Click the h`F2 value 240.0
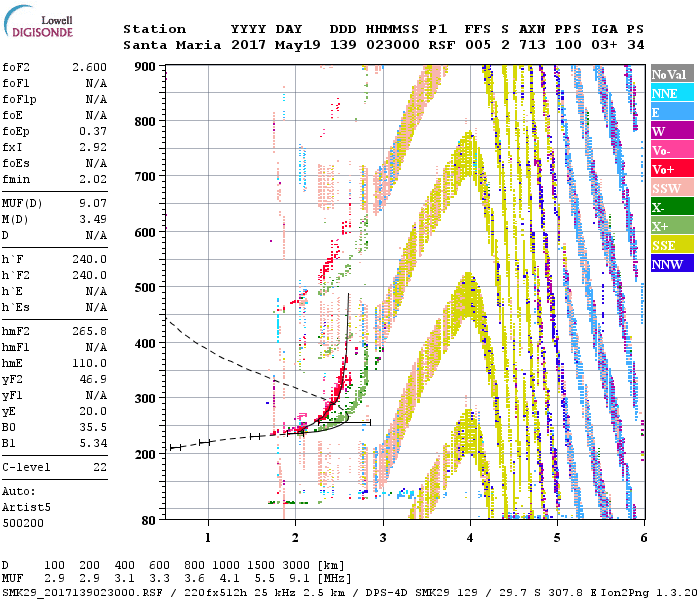This screenshot has width=700, height=600. [x=89, y=275]
